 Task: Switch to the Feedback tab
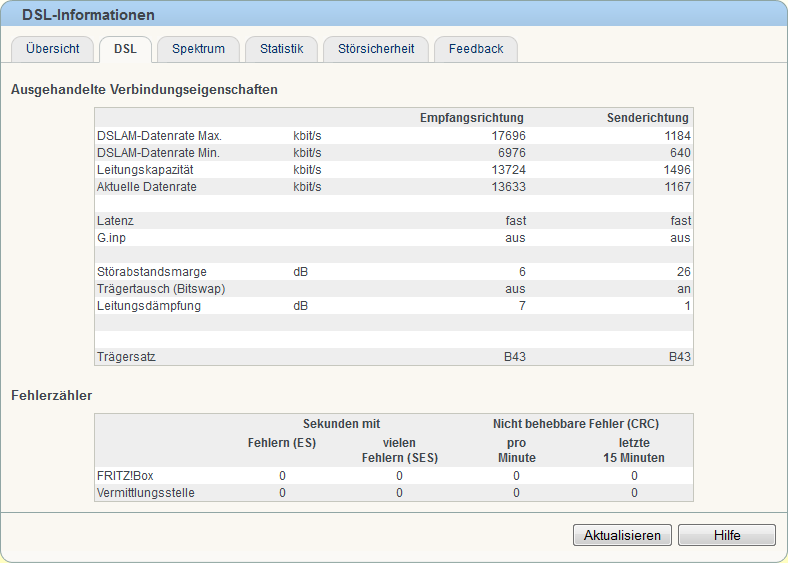476,49
